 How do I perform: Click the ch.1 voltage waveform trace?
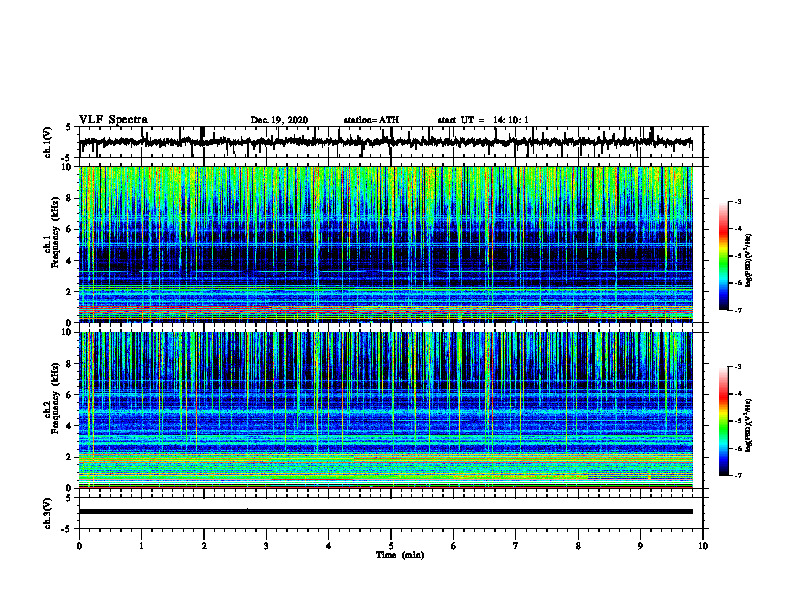(x=386, y=142)
